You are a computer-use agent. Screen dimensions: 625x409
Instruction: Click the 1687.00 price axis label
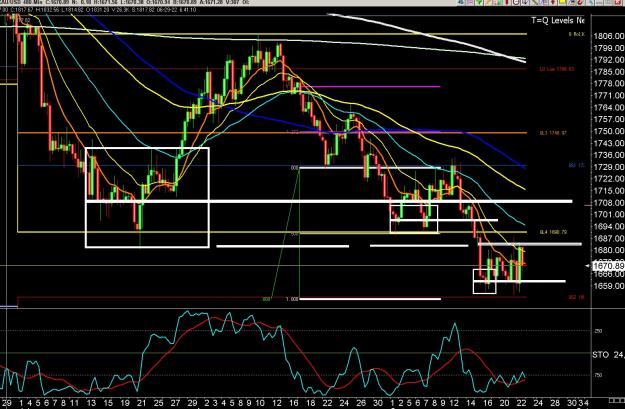(x=609, y=238)
